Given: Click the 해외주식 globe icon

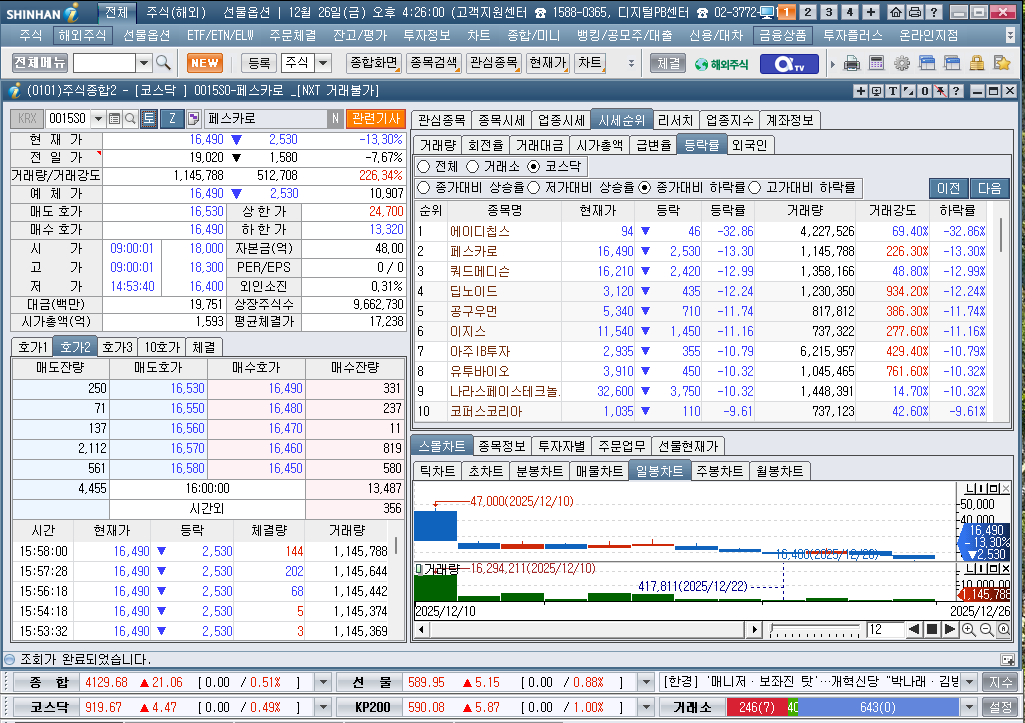Looking at the screenshot, I should click(x=721, y=64).
